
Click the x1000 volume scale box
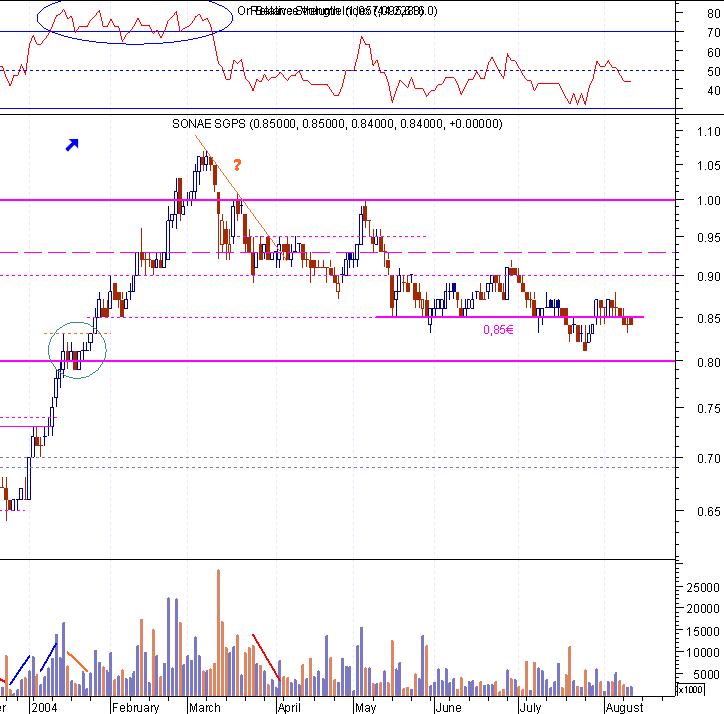690,690
